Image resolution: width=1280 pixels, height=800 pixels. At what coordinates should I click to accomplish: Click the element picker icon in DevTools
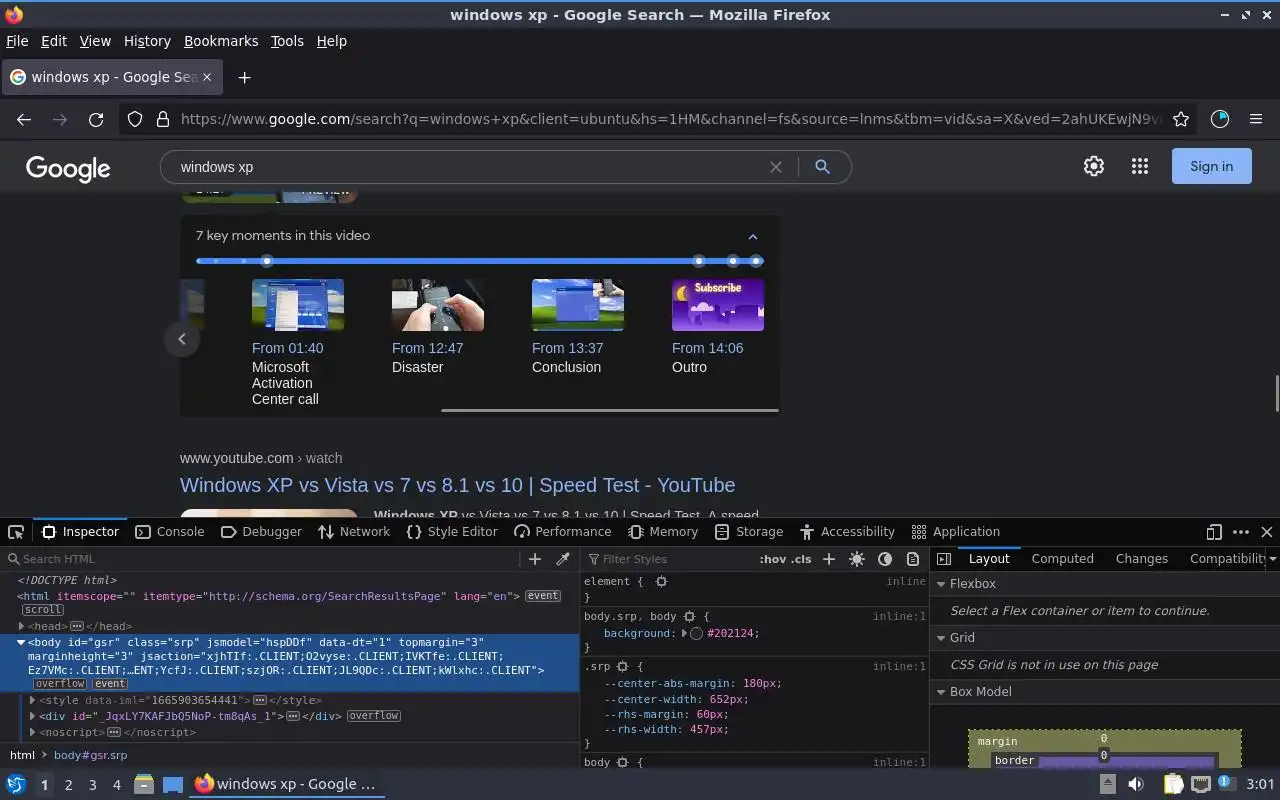point(16,532)
